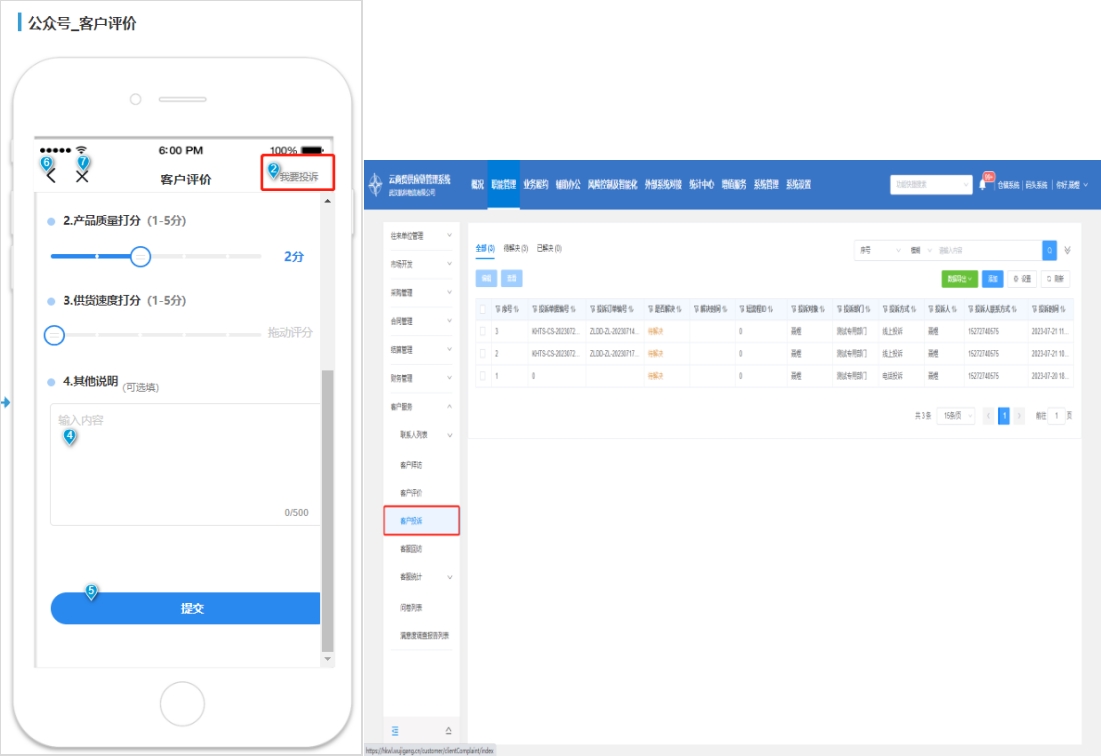The image size is (1101, 756).
Task: Open the green 数据导出 dropdown
Action: tap(959, 279)
